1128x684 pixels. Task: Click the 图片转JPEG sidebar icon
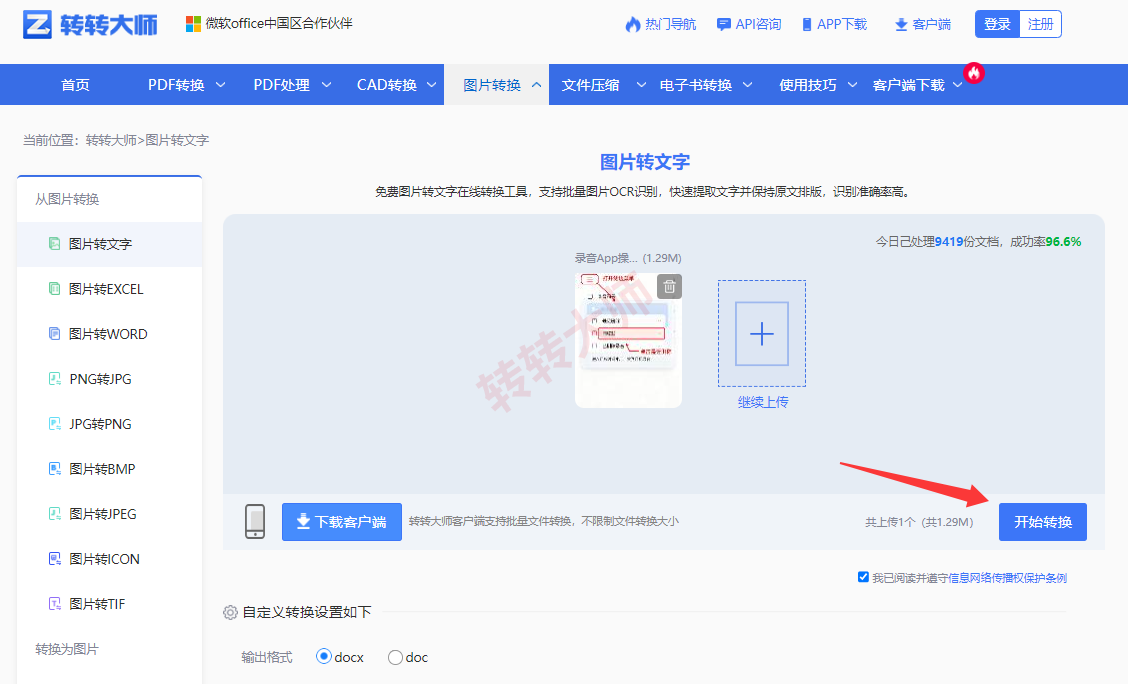(x=54, y=514)
